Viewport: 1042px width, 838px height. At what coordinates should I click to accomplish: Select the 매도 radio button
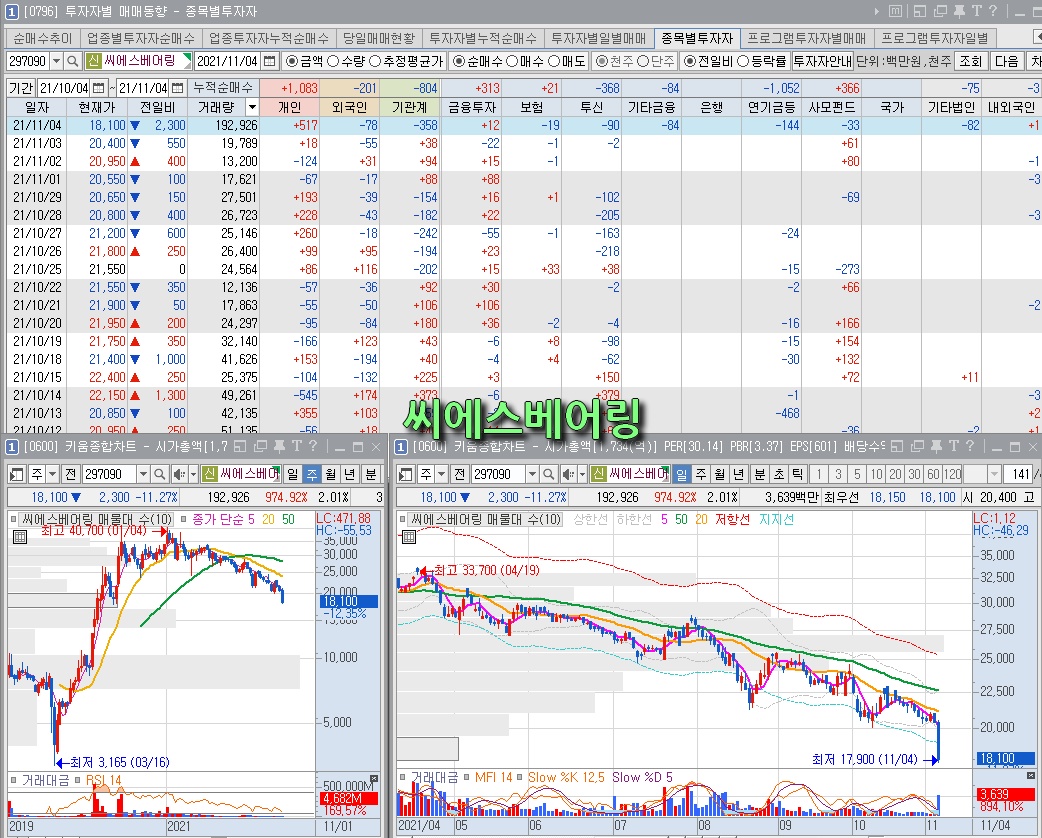tap(555, 61)
